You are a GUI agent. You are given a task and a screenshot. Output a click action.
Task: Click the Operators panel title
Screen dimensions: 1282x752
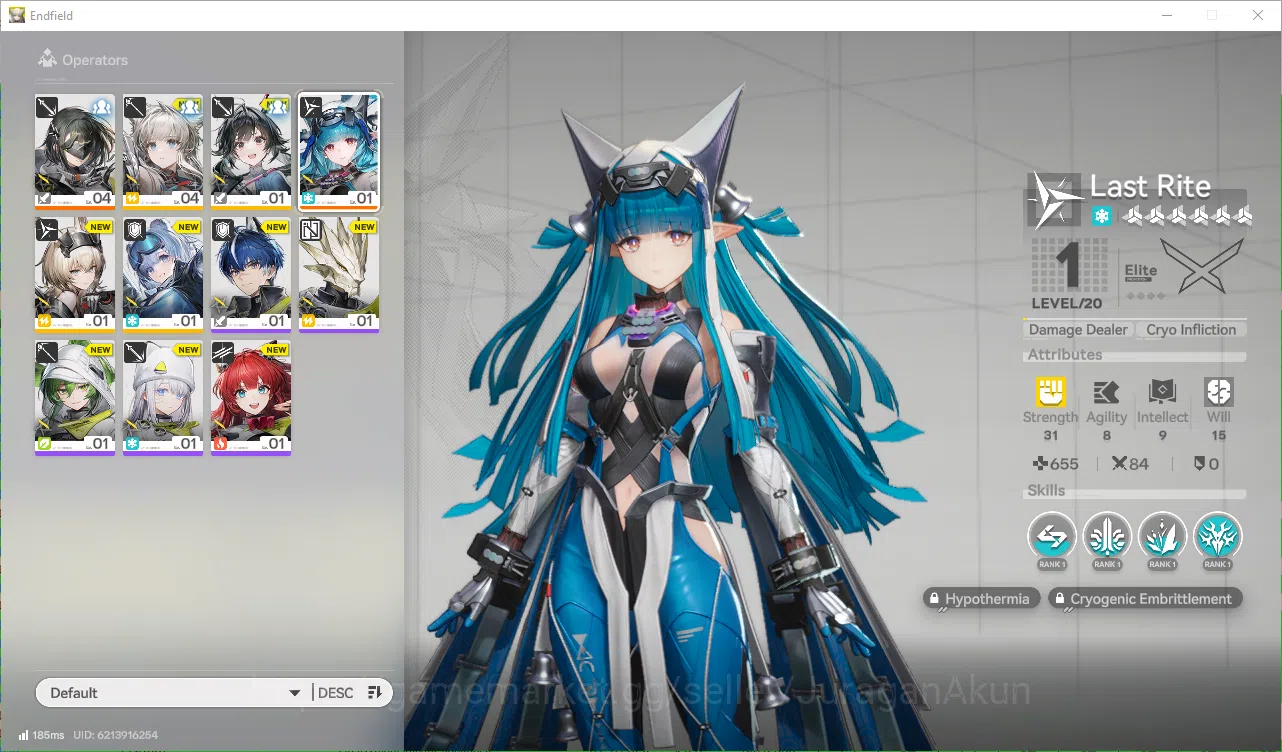tap(95, 60)
